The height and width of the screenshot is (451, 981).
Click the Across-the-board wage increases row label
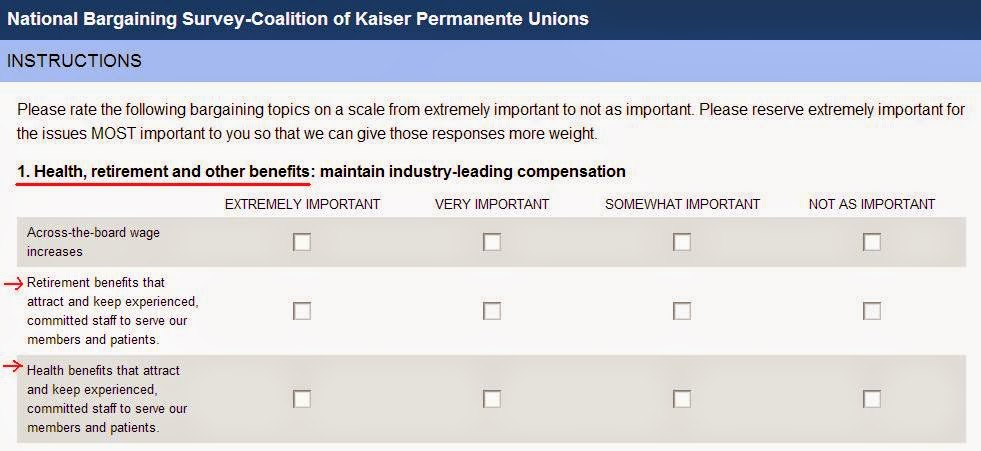[x=93, y=242]
